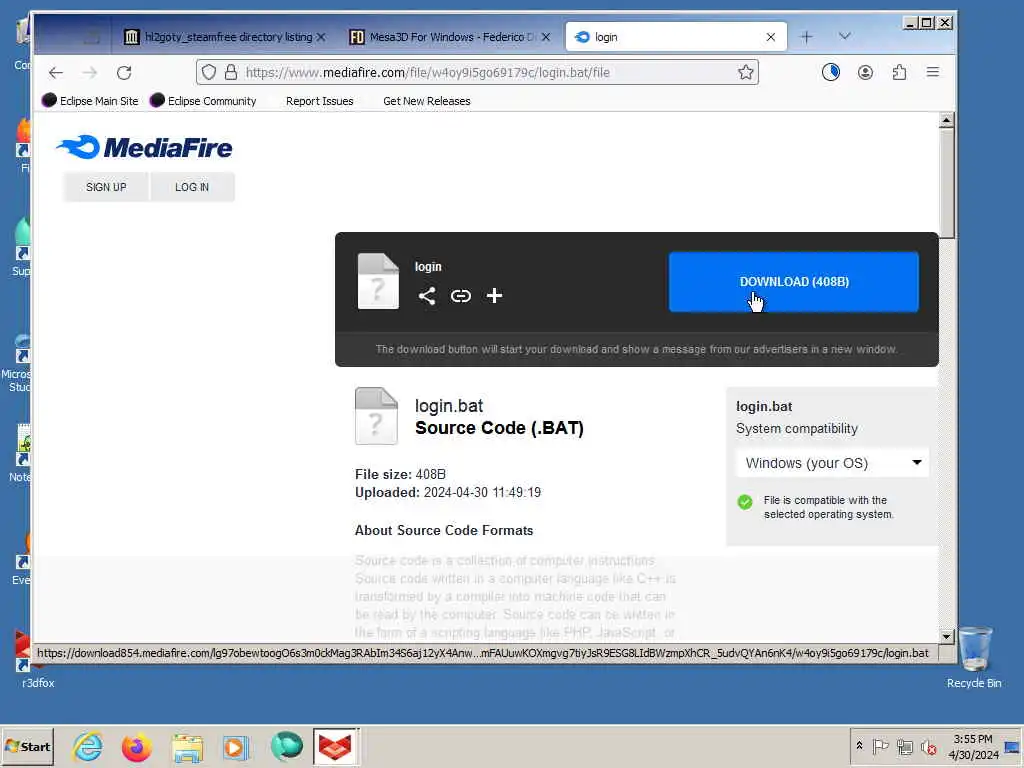Click the browser Back arrow
This screenshot has height=768, width=1024.
coord(56,72)
